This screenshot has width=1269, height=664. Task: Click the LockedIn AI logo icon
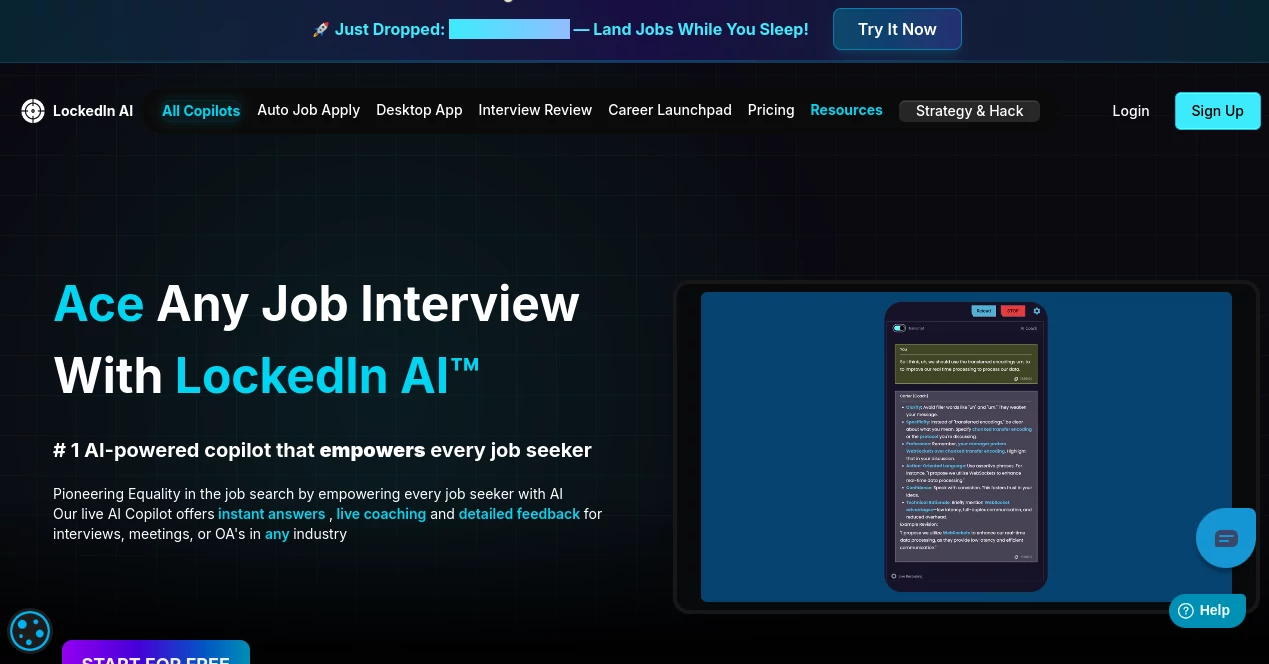click(33, 111)
